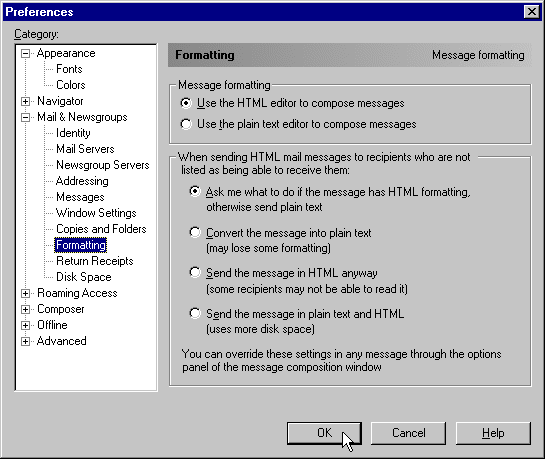
Task: Choose Send in plain text and HTML
Action: click(x=195, y=313)
